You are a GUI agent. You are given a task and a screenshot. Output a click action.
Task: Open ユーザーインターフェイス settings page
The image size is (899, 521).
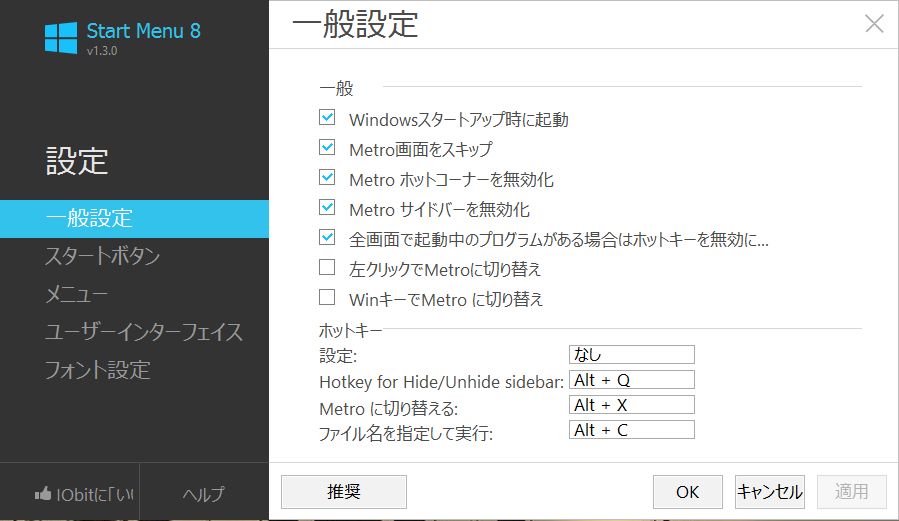(x=143, y=332)
